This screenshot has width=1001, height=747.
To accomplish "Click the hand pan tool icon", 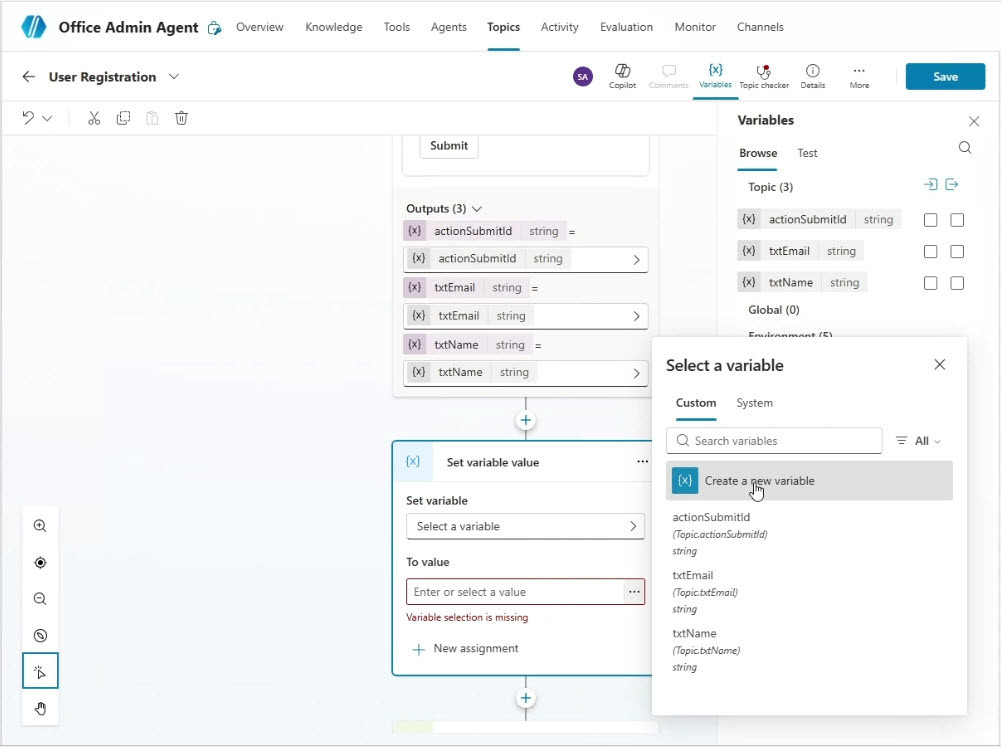I will coord(40,708).
